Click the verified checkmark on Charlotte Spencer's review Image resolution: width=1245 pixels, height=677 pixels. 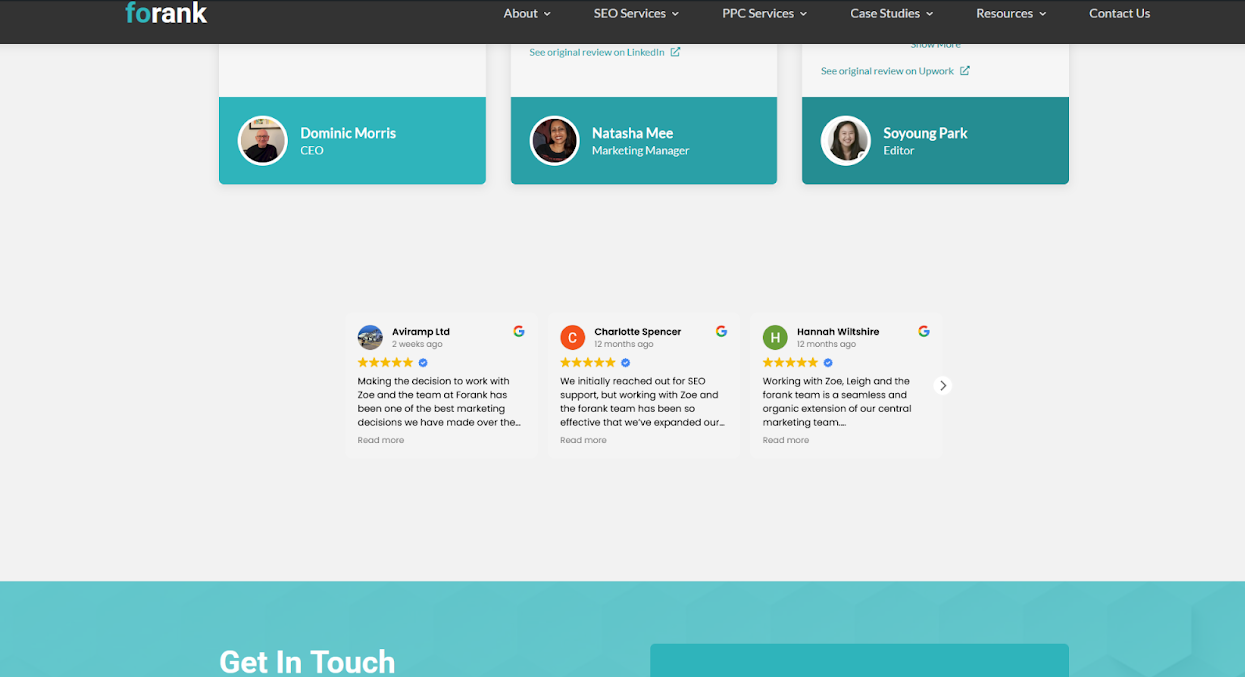click(x=625, y=363)
